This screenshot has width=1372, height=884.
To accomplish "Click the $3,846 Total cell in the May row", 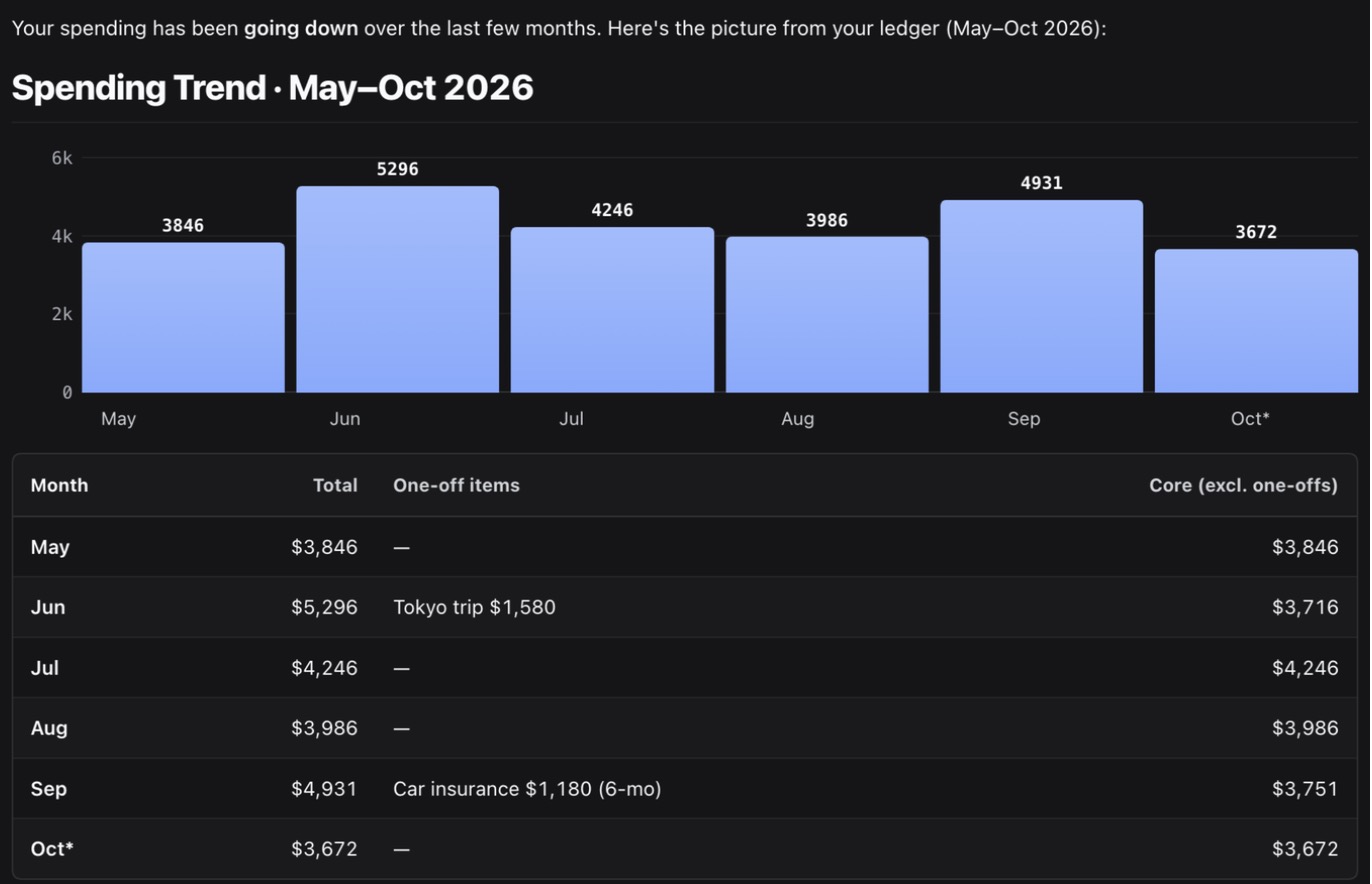I will coord(324,547).
